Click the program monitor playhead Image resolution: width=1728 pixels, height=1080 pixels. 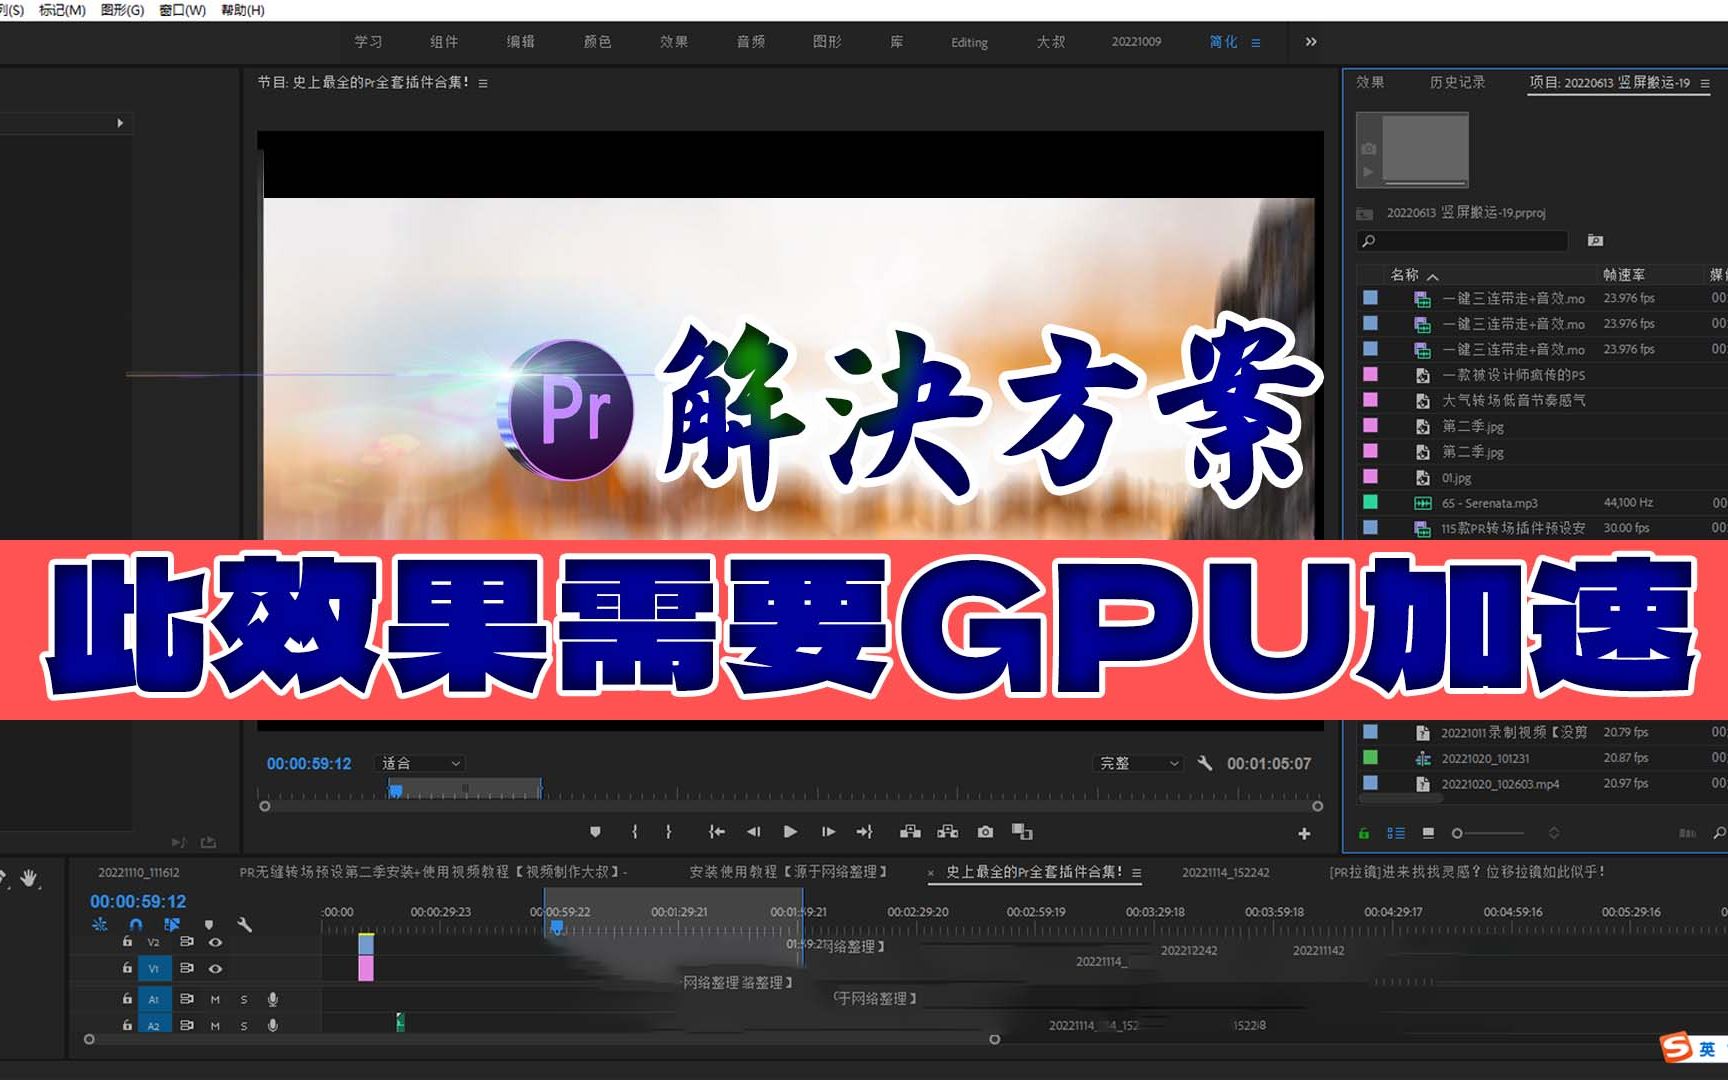tap(395, 791)
